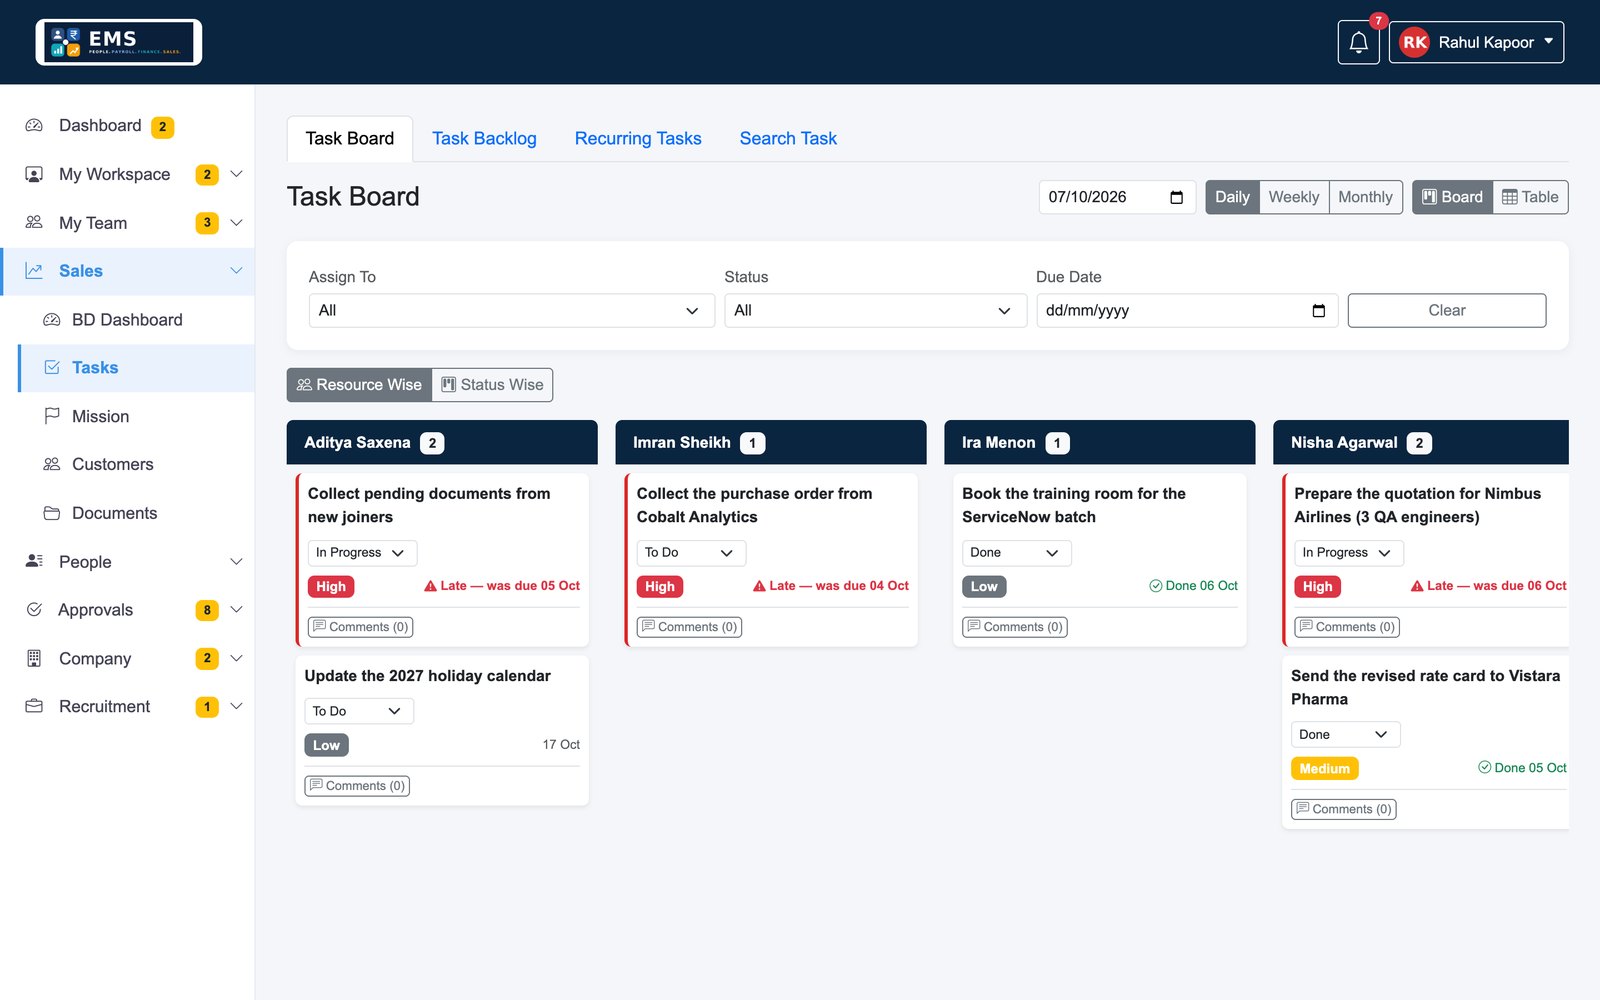Open the Due Date calendar picker icon
This screenshot has height=1000, width=1600.
click(x=1318, y=311)
